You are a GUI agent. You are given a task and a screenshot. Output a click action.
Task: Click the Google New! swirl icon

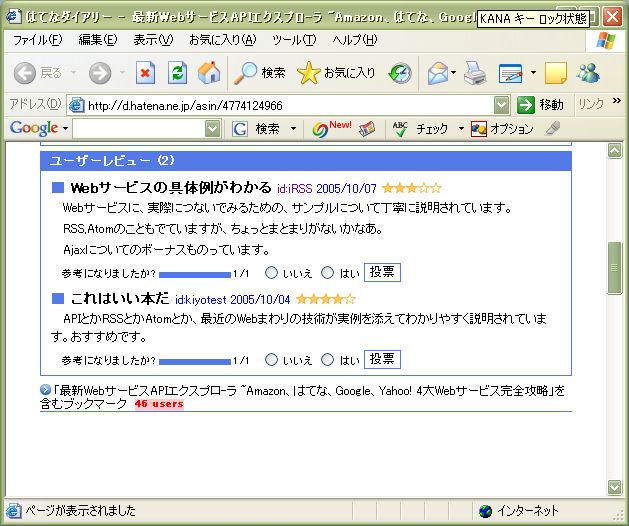tap(331, 129)
